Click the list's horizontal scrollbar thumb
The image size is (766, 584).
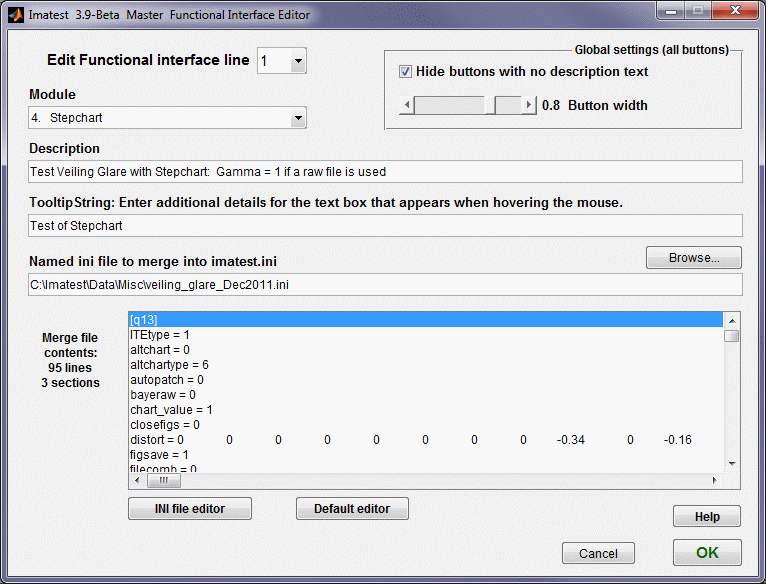click(164, 481)
